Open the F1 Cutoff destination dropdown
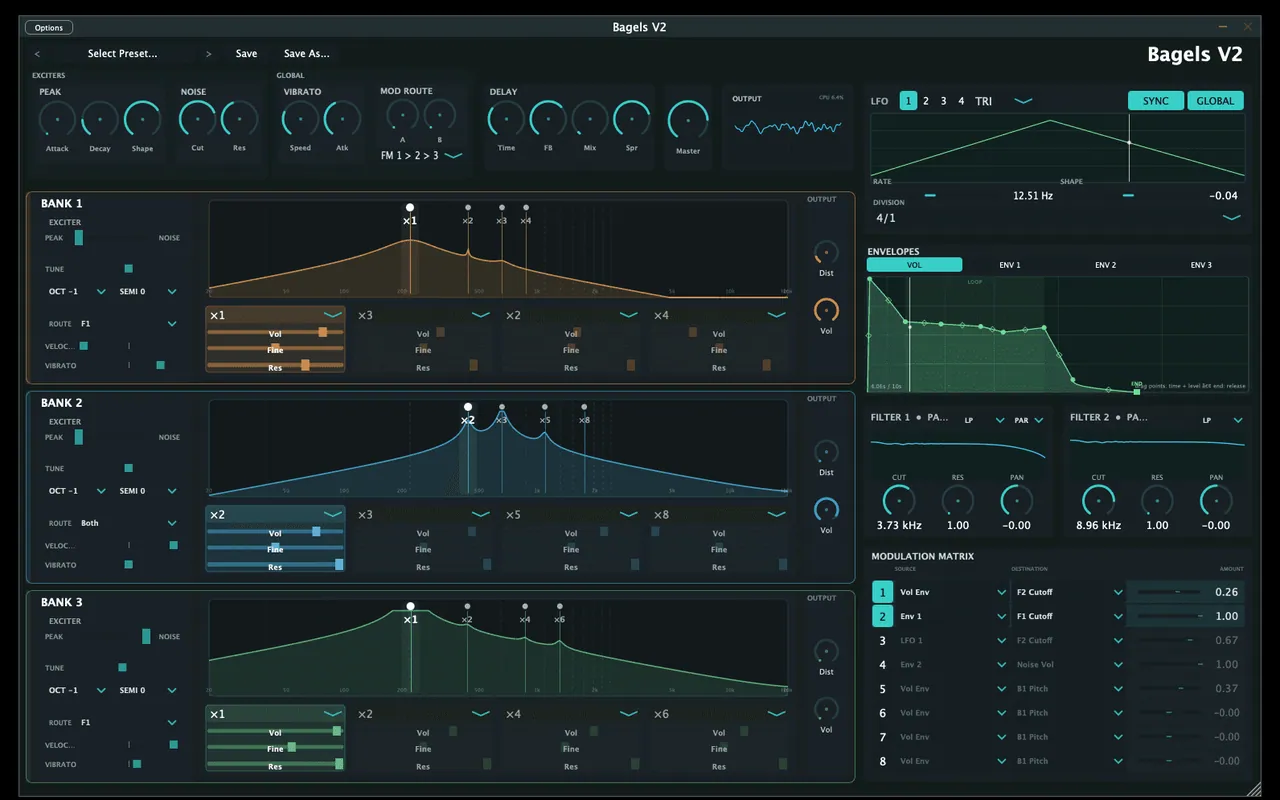Image resolution: width=1280 pixels, height=800 pixels. tap(1070, 616)
